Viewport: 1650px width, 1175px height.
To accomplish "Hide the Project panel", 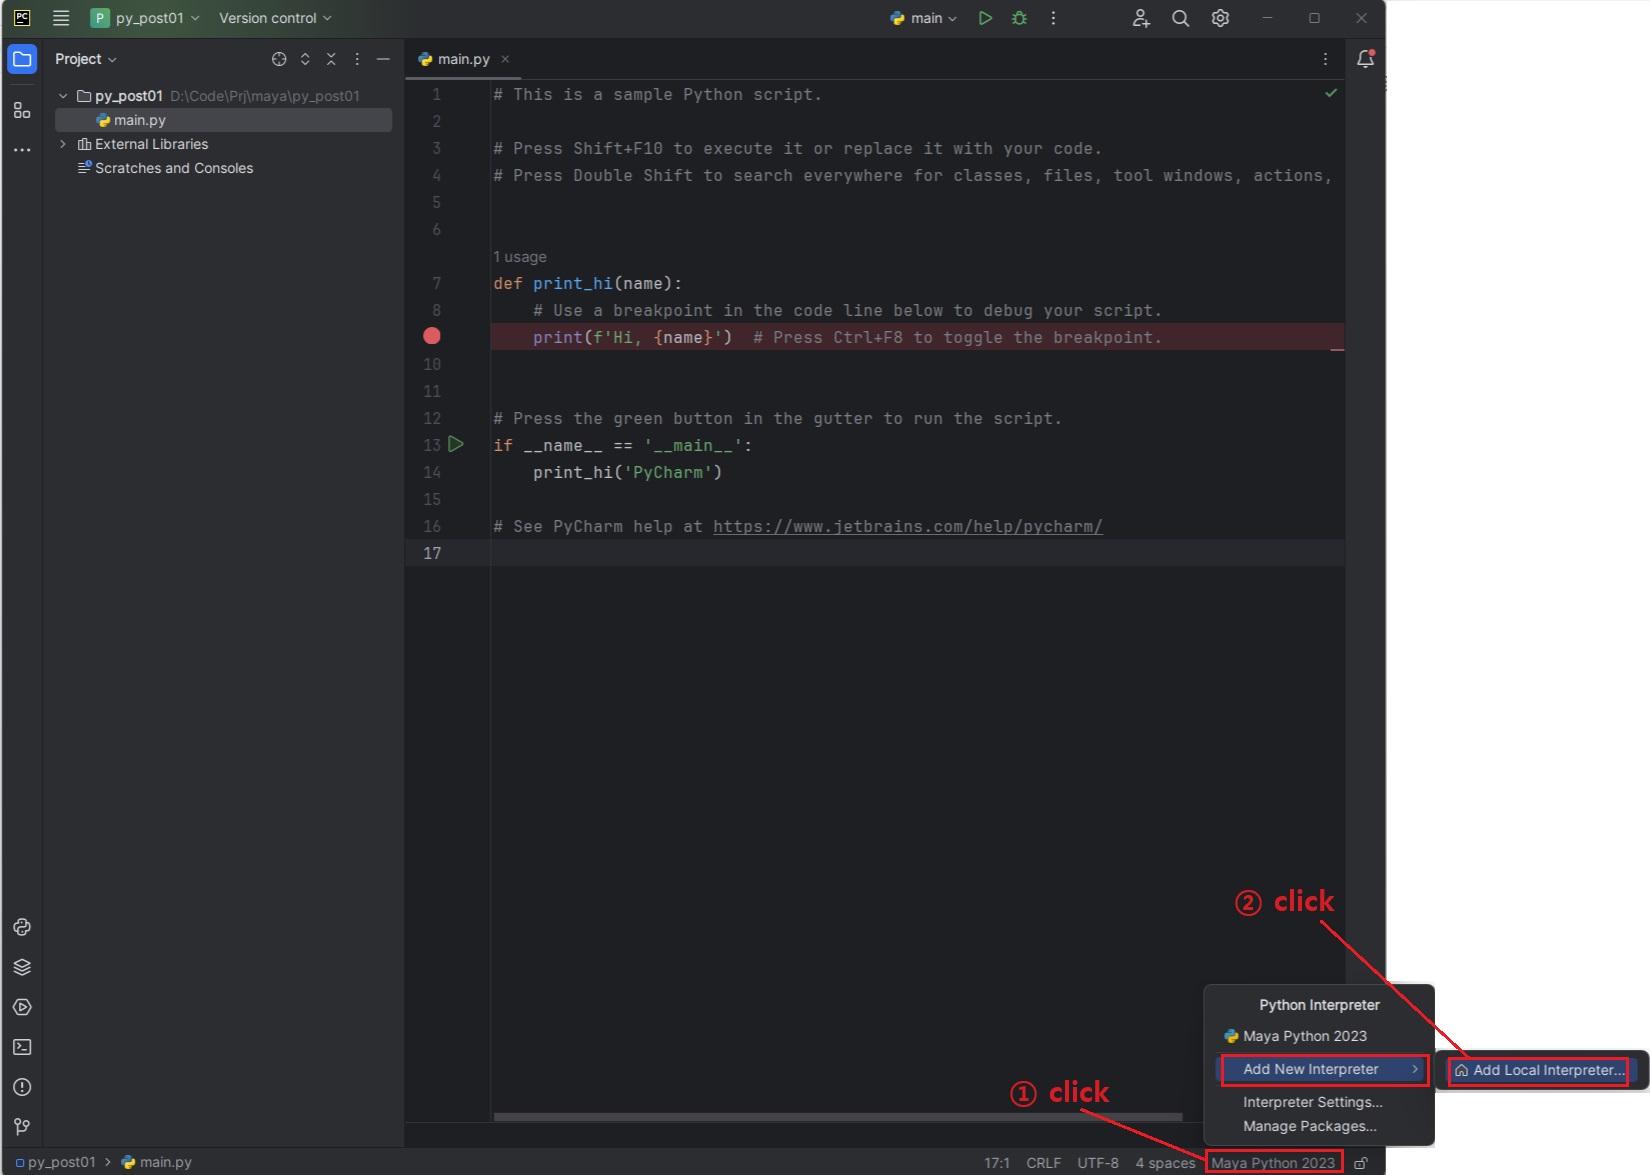I will click(x=383, y=59).
